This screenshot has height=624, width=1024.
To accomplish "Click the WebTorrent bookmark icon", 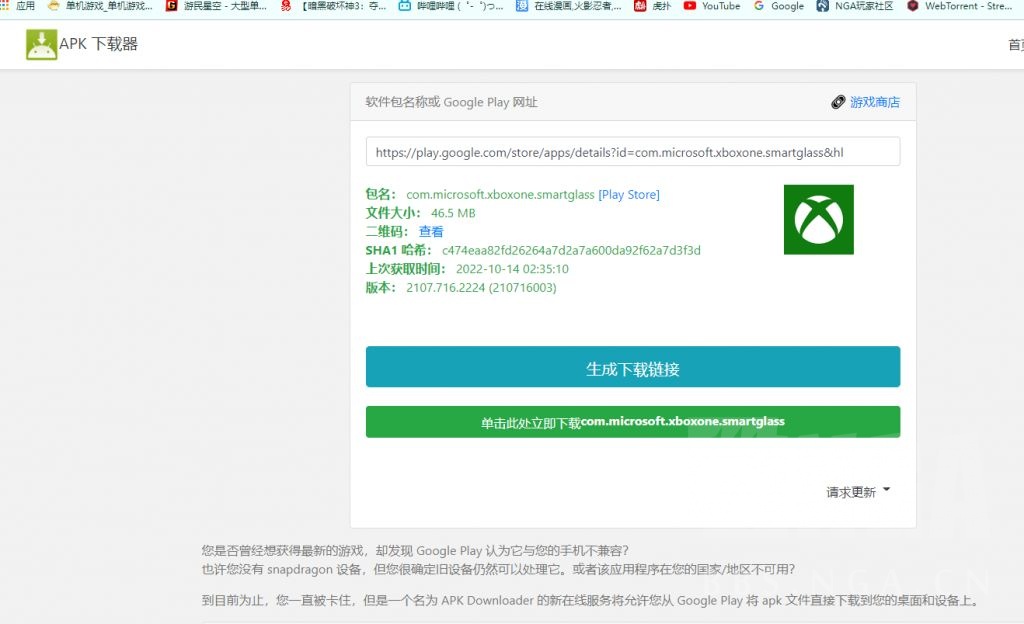I will point(911,7).
